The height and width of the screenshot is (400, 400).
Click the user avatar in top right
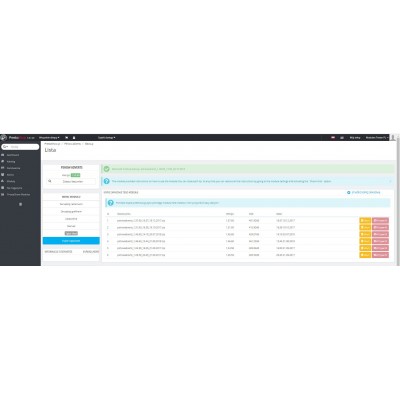(393, 137)
